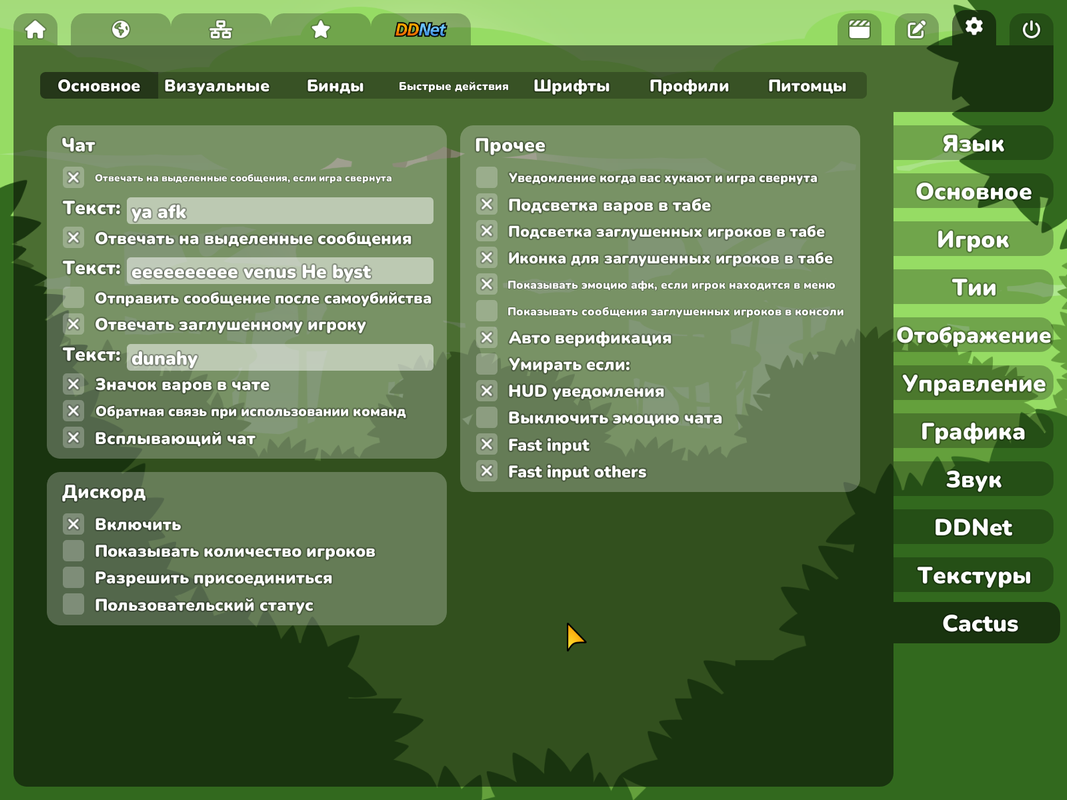
Task: Open the Шрифты tab
Action: tap(572, 86)
